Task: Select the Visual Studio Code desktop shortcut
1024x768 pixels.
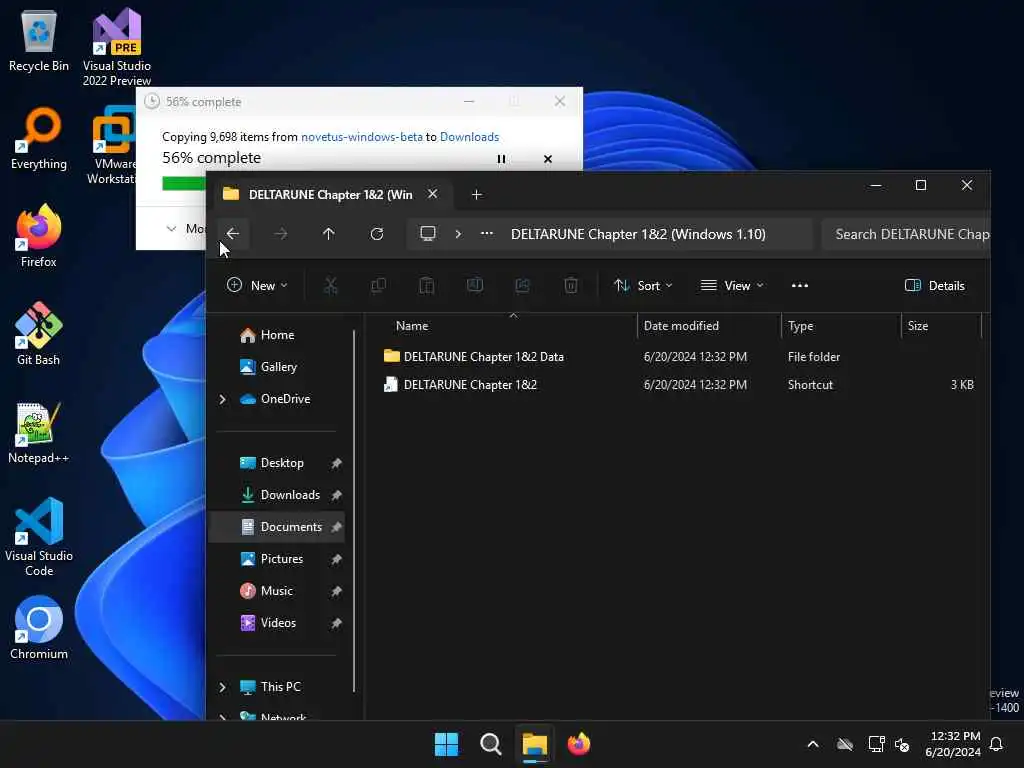Action: point(39,537)
